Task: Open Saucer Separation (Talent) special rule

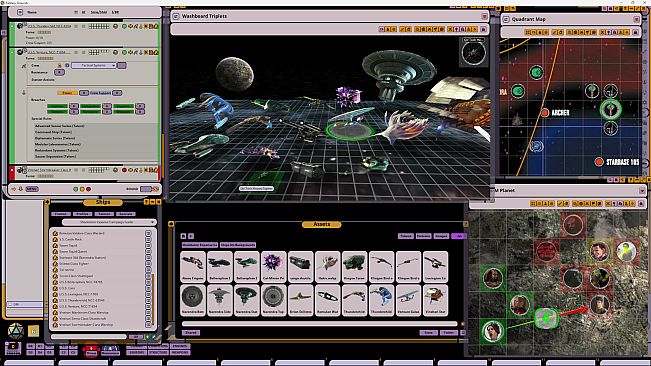Action: (55, 156)
